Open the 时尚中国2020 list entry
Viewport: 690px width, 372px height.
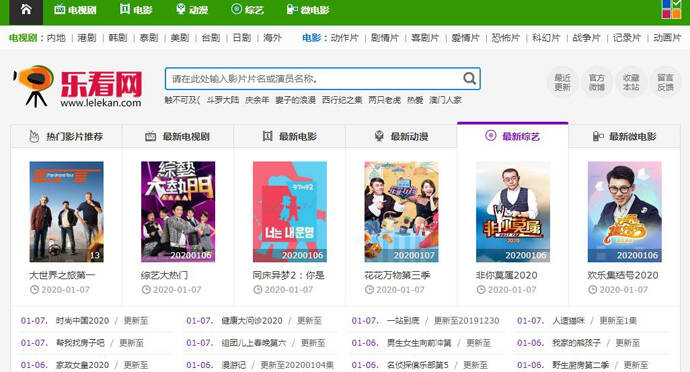[x=82, y=320]
